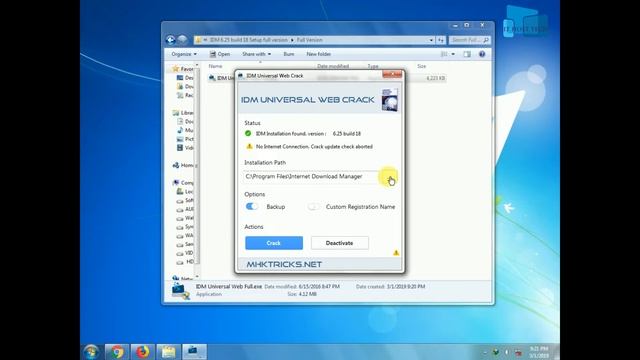The image size is (640, 360).
Task: Click the Deactivate button
Action: 340,243
